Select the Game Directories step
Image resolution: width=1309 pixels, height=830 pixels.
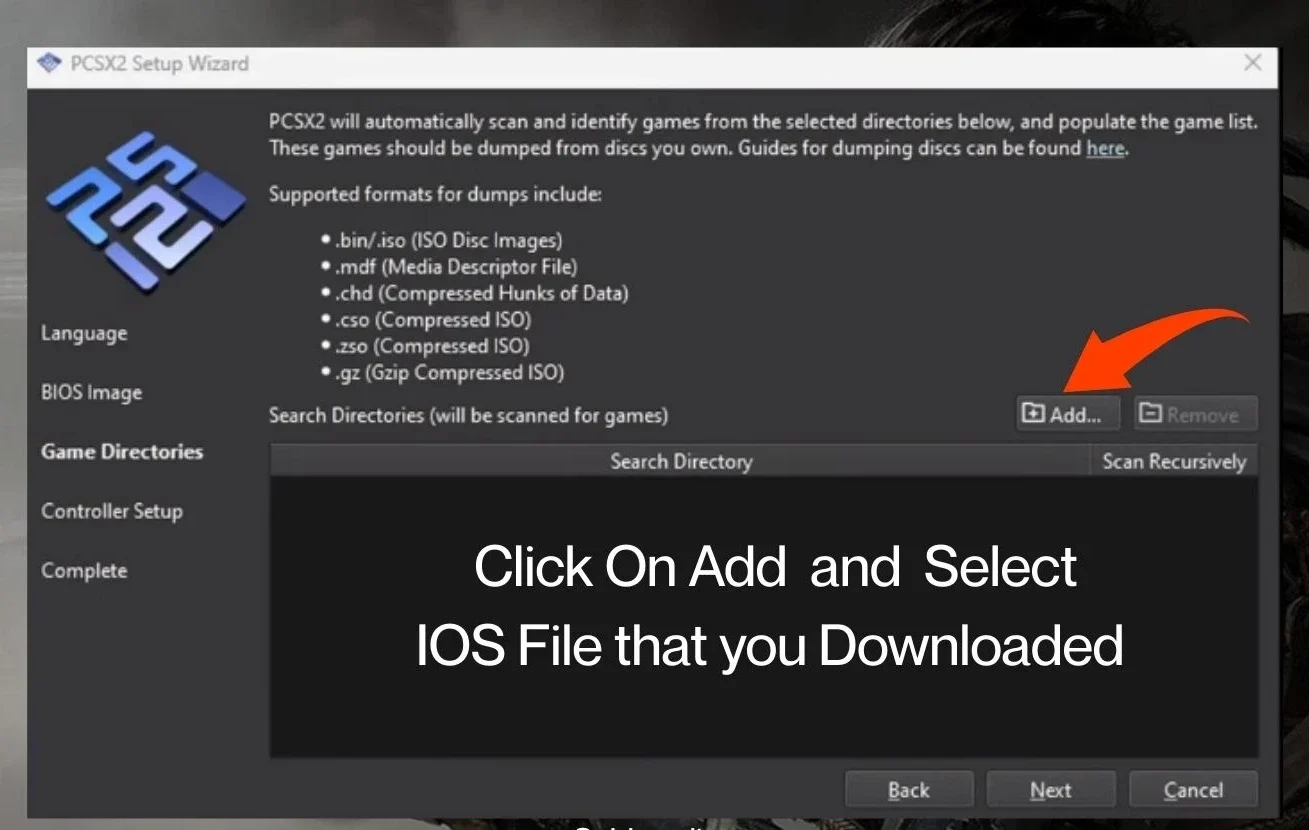click(122, 451)
